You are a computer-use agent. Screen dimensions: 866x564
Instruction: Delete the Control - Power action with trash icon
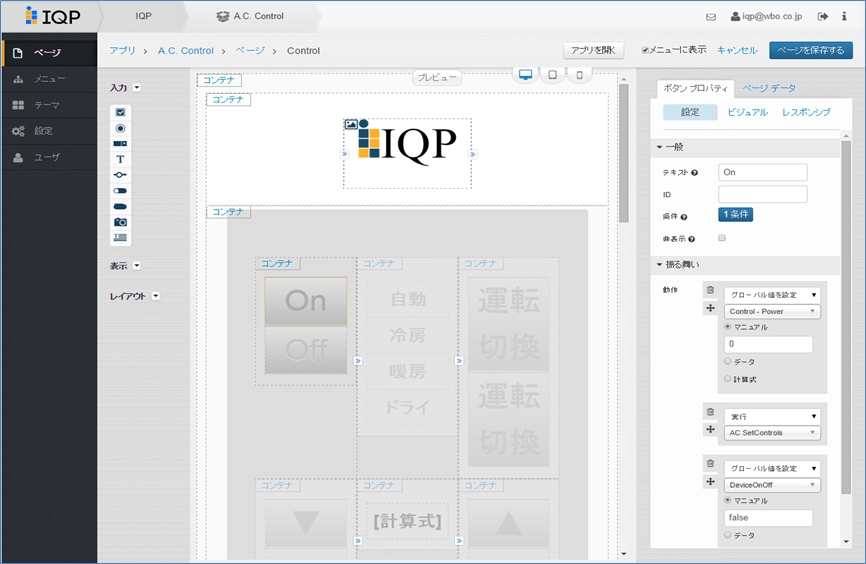710,291
